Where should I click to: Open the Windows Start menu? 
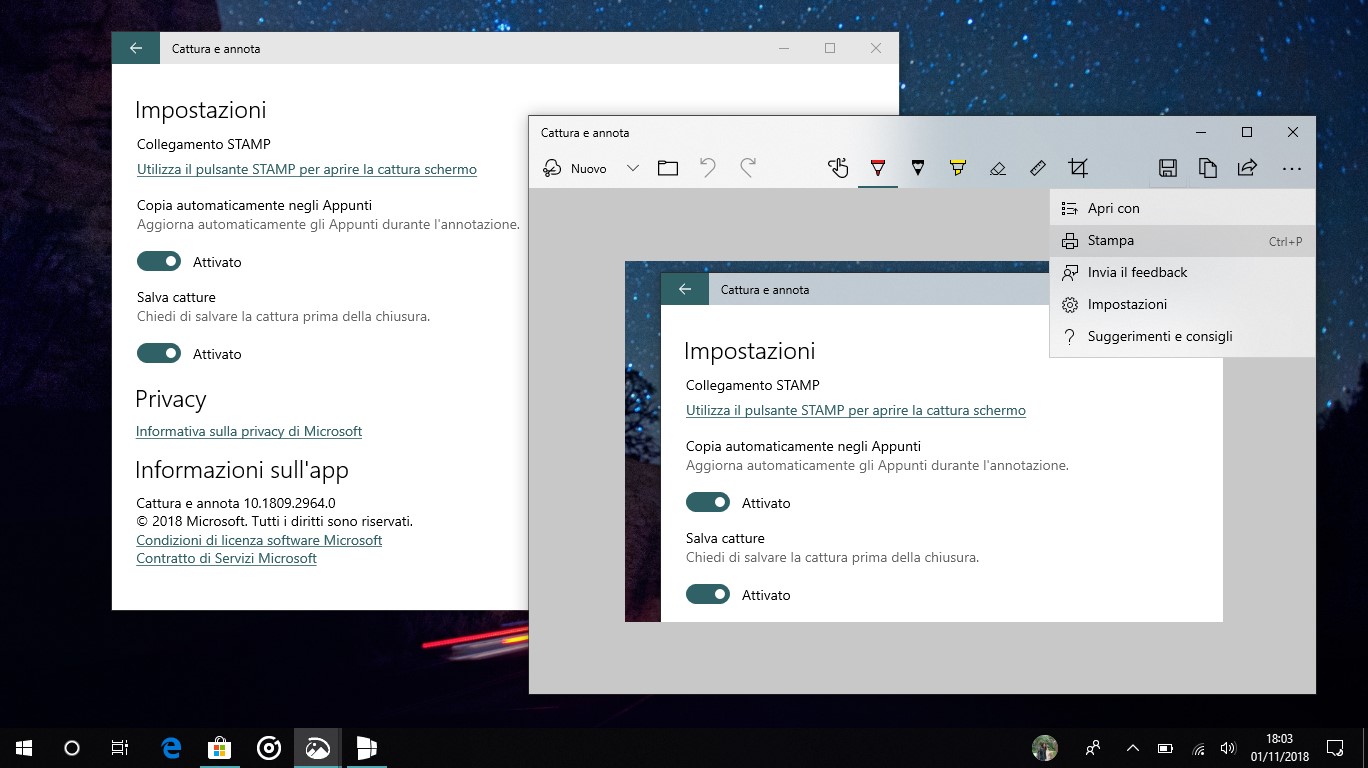(x=24, y=747)
